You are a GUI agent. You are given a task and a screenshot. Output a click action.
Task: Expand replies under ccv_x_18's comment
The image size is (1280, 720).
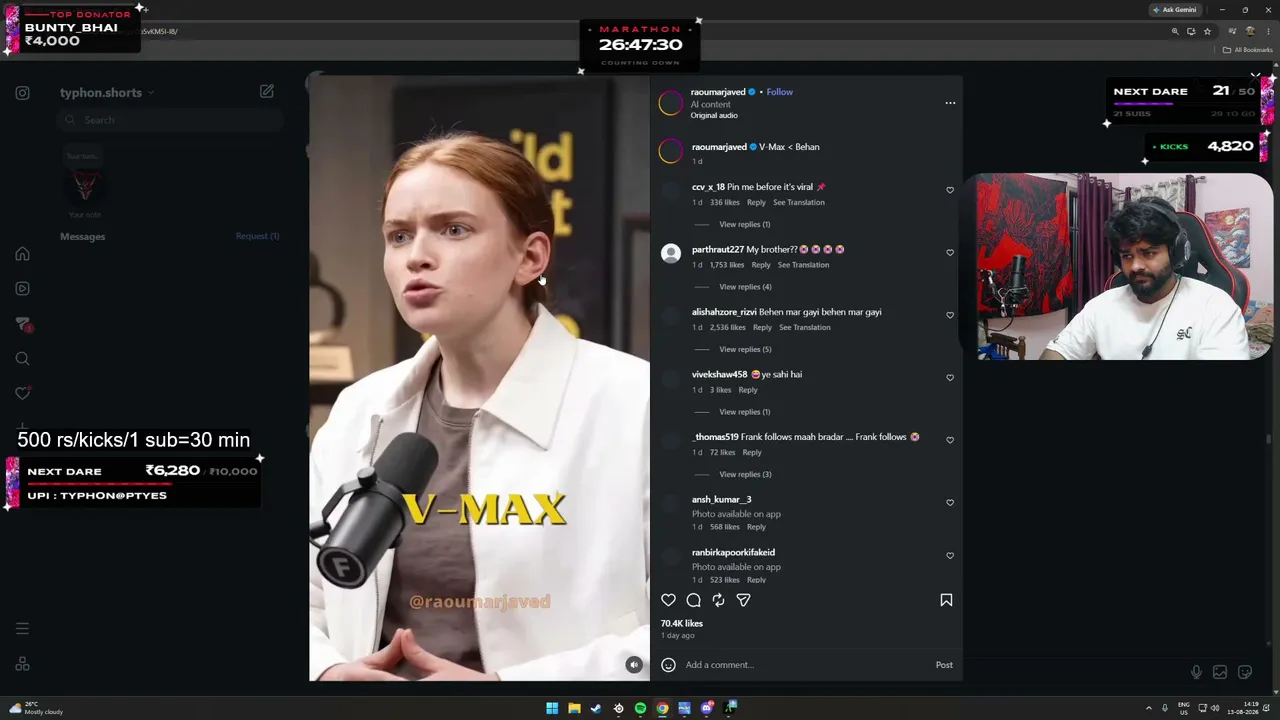tap(745, 224)
